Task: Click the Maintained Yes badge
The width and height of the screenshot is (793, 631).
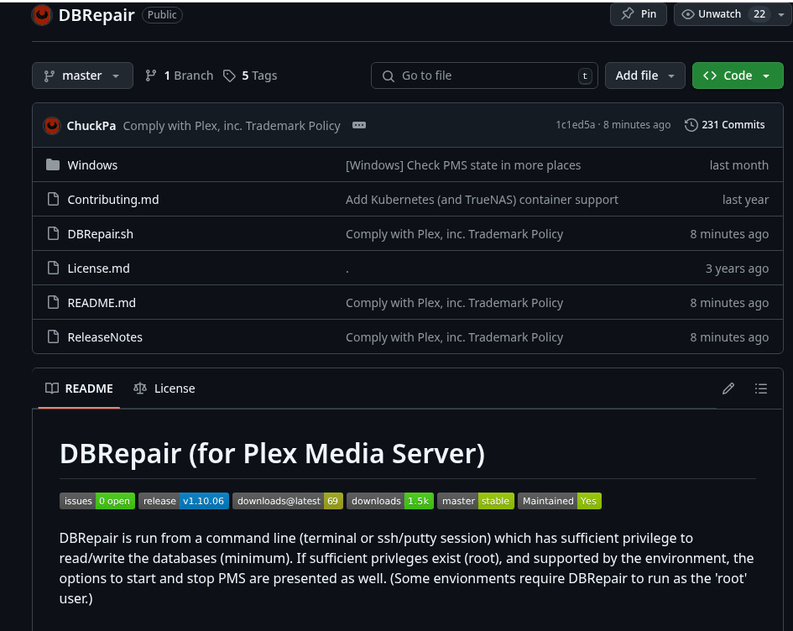Action: click(559, 501)
